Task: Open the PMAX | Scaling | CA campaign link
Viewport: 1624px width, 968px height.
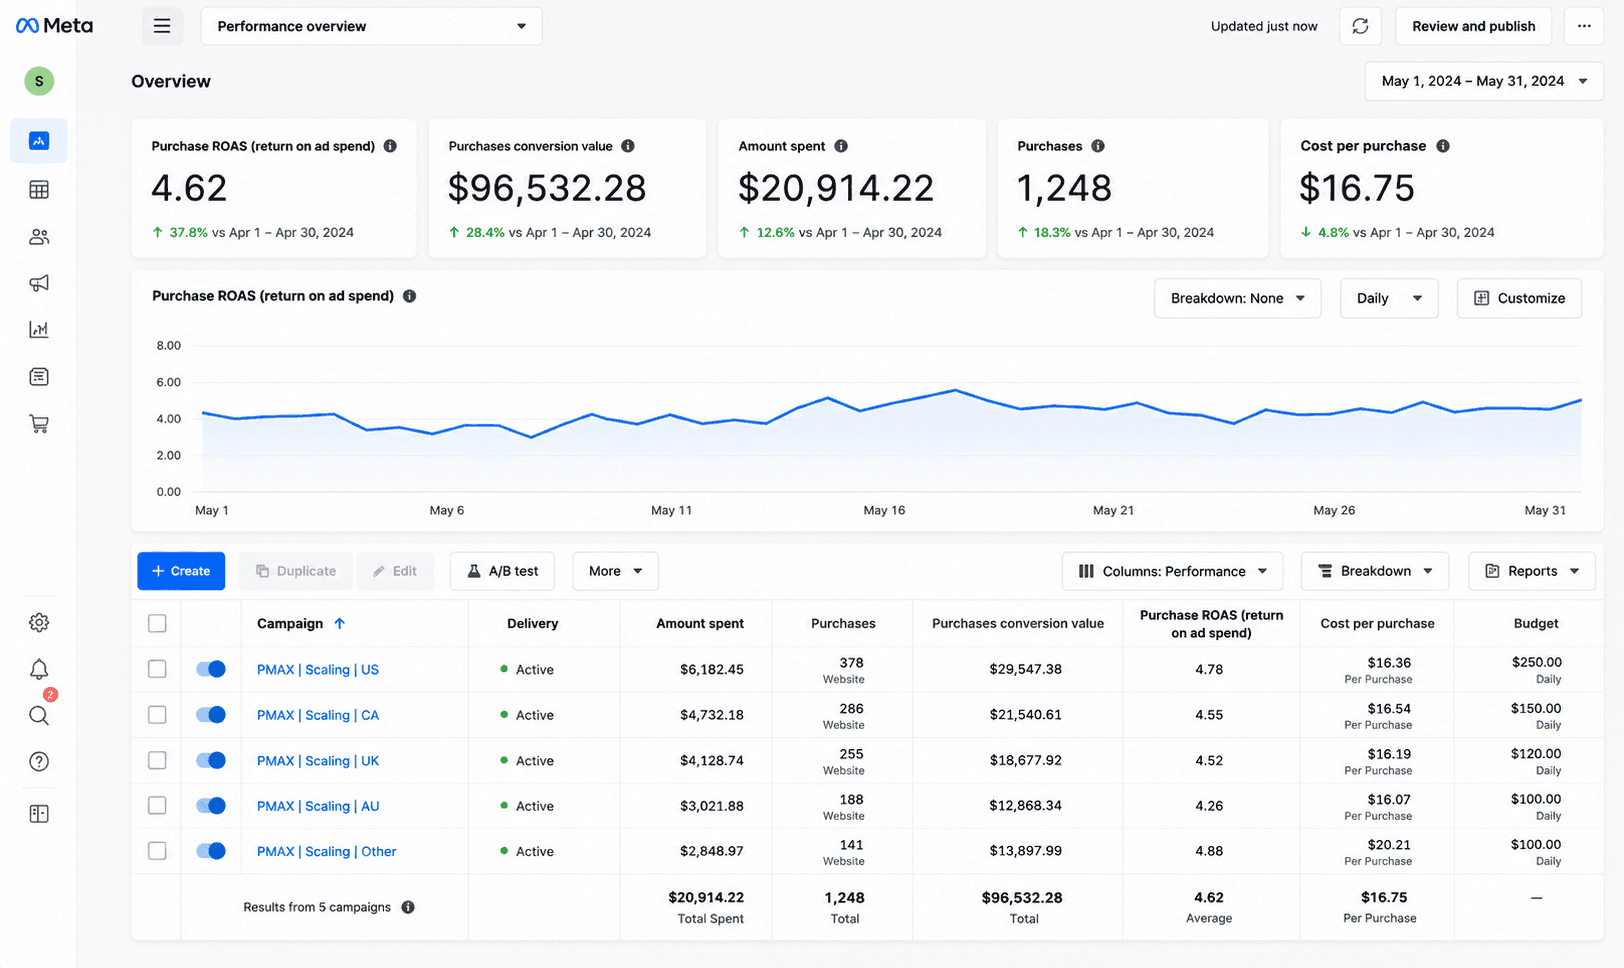Action: point(318,715)
